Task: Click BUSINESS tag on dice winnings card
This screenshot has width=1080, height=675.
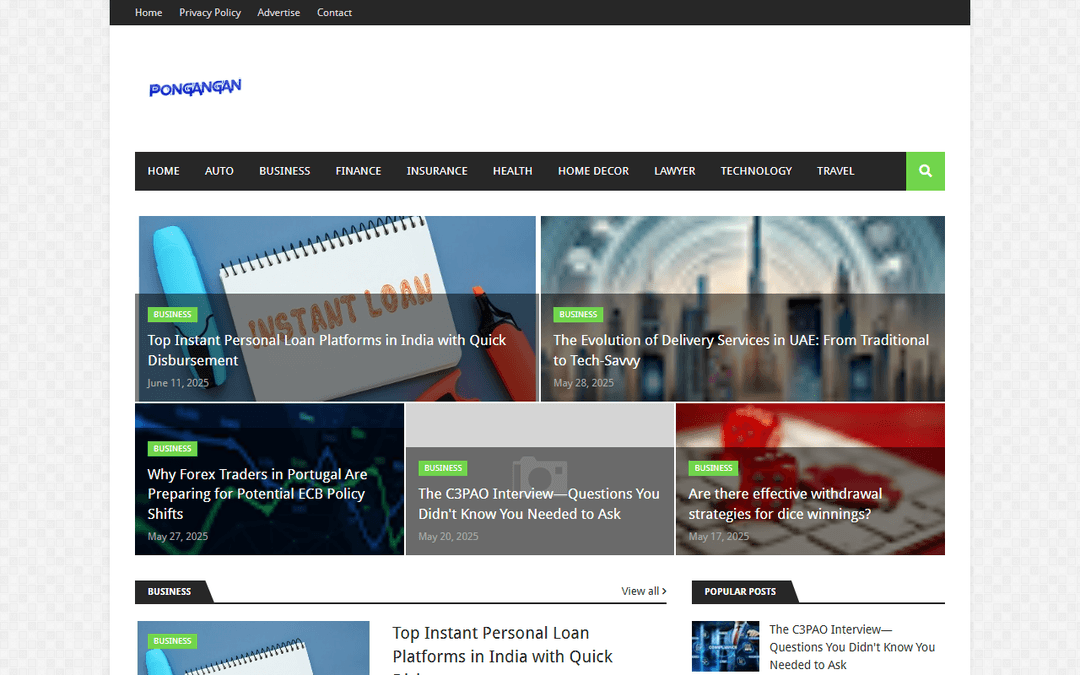Action: point(713,468)
